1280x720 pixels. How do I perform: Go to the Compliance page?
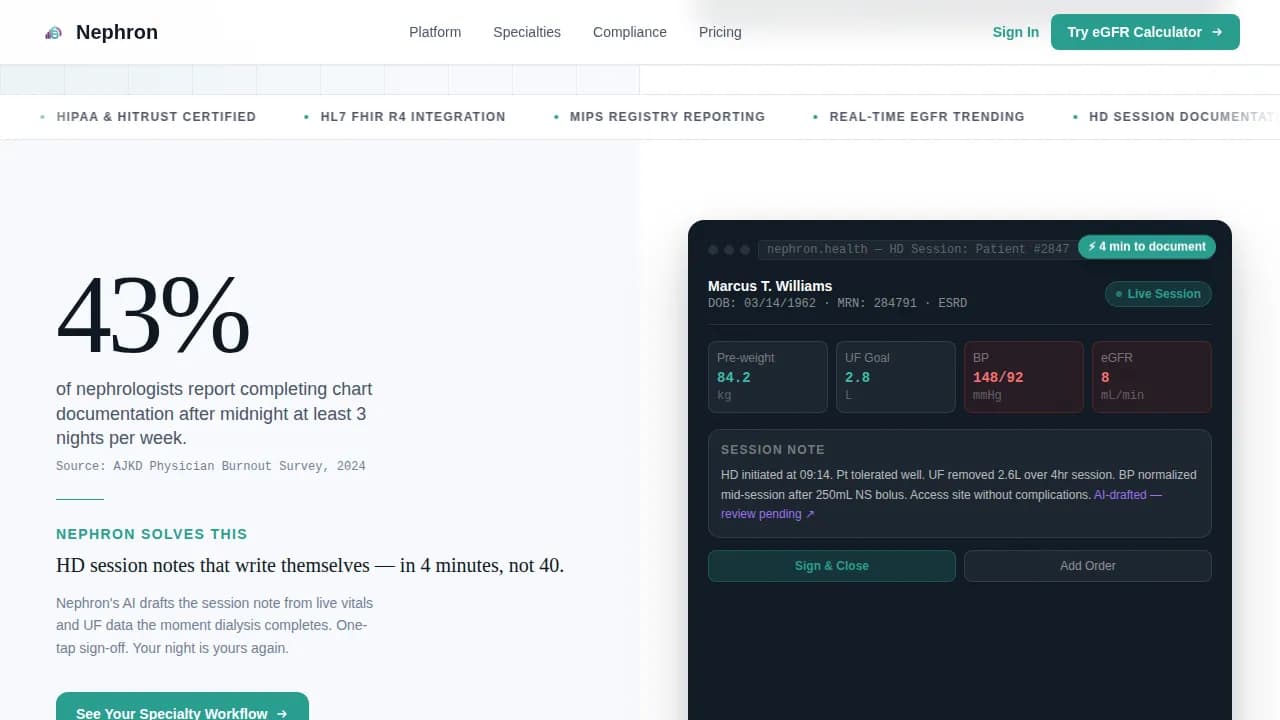tap(630, 32)
